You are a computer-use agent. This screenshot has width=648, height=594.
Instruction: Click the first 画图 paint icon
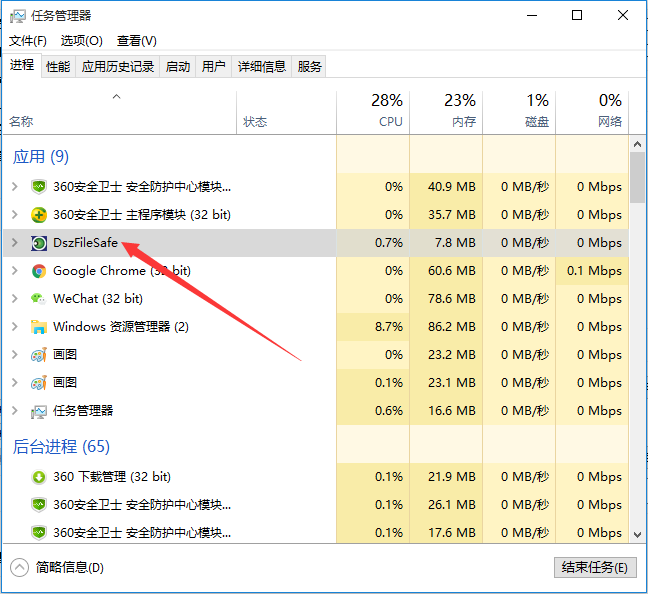point(39,355)
